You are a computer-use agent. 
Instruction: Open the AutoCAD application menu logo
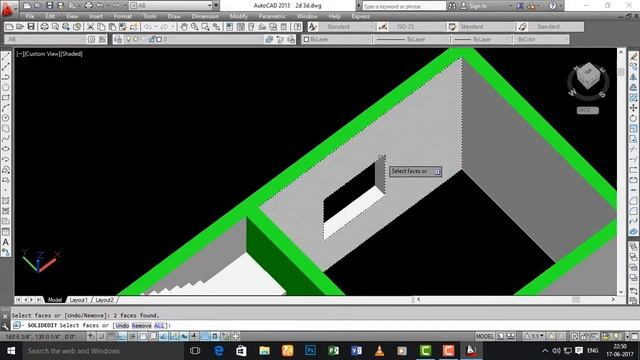click(x=7, y=8)
